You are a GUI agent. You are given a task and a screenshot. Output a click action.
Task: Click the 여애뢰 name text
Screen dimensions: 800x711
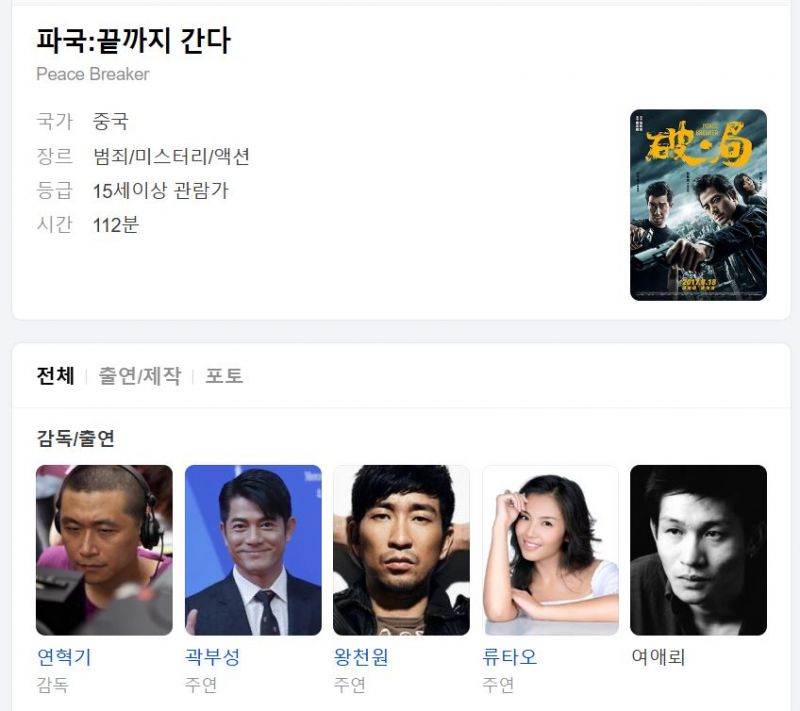coord(658,657)
